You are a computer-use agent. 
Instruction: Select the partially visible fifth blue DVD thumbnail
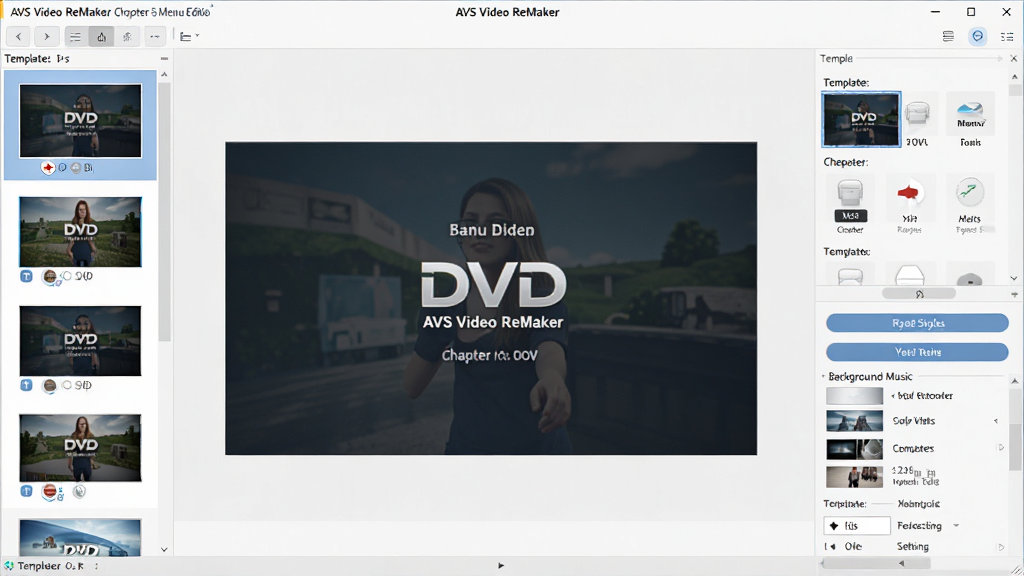click(80, 537)
